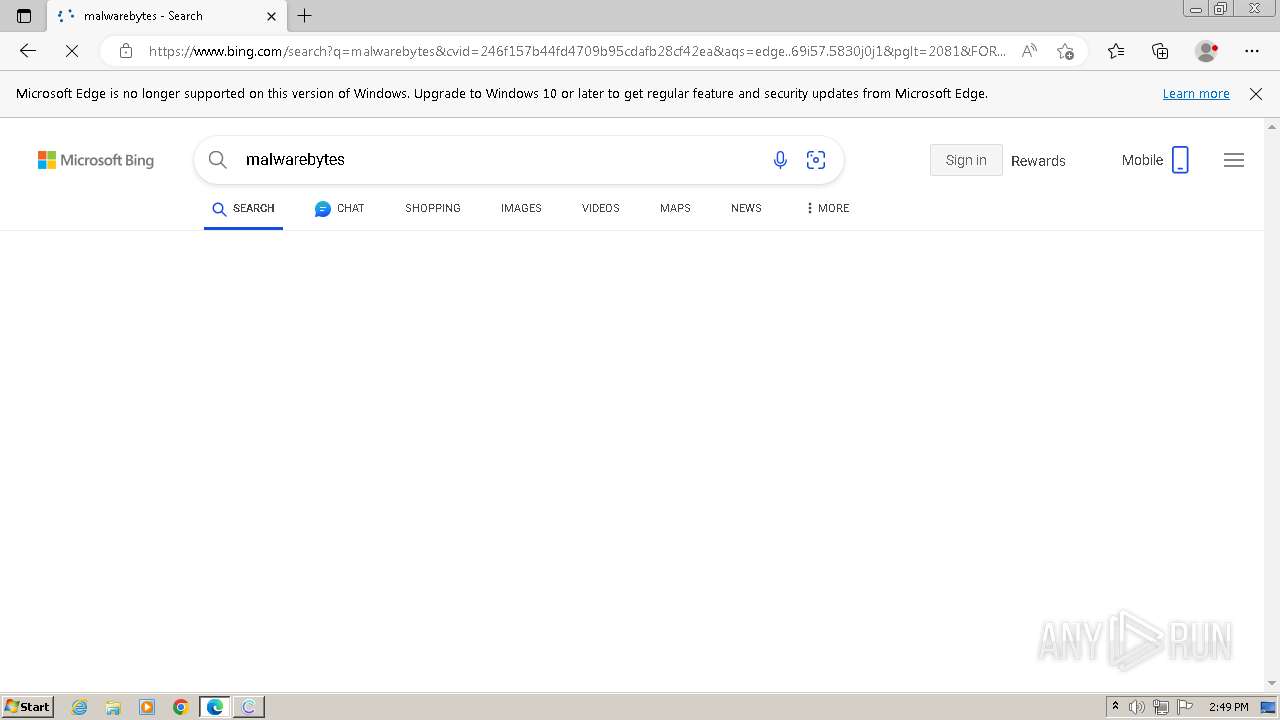Screen dimensions: 1280x720
Task: Start voice search with the microphone icon
Action: click(x=780, y=160)
